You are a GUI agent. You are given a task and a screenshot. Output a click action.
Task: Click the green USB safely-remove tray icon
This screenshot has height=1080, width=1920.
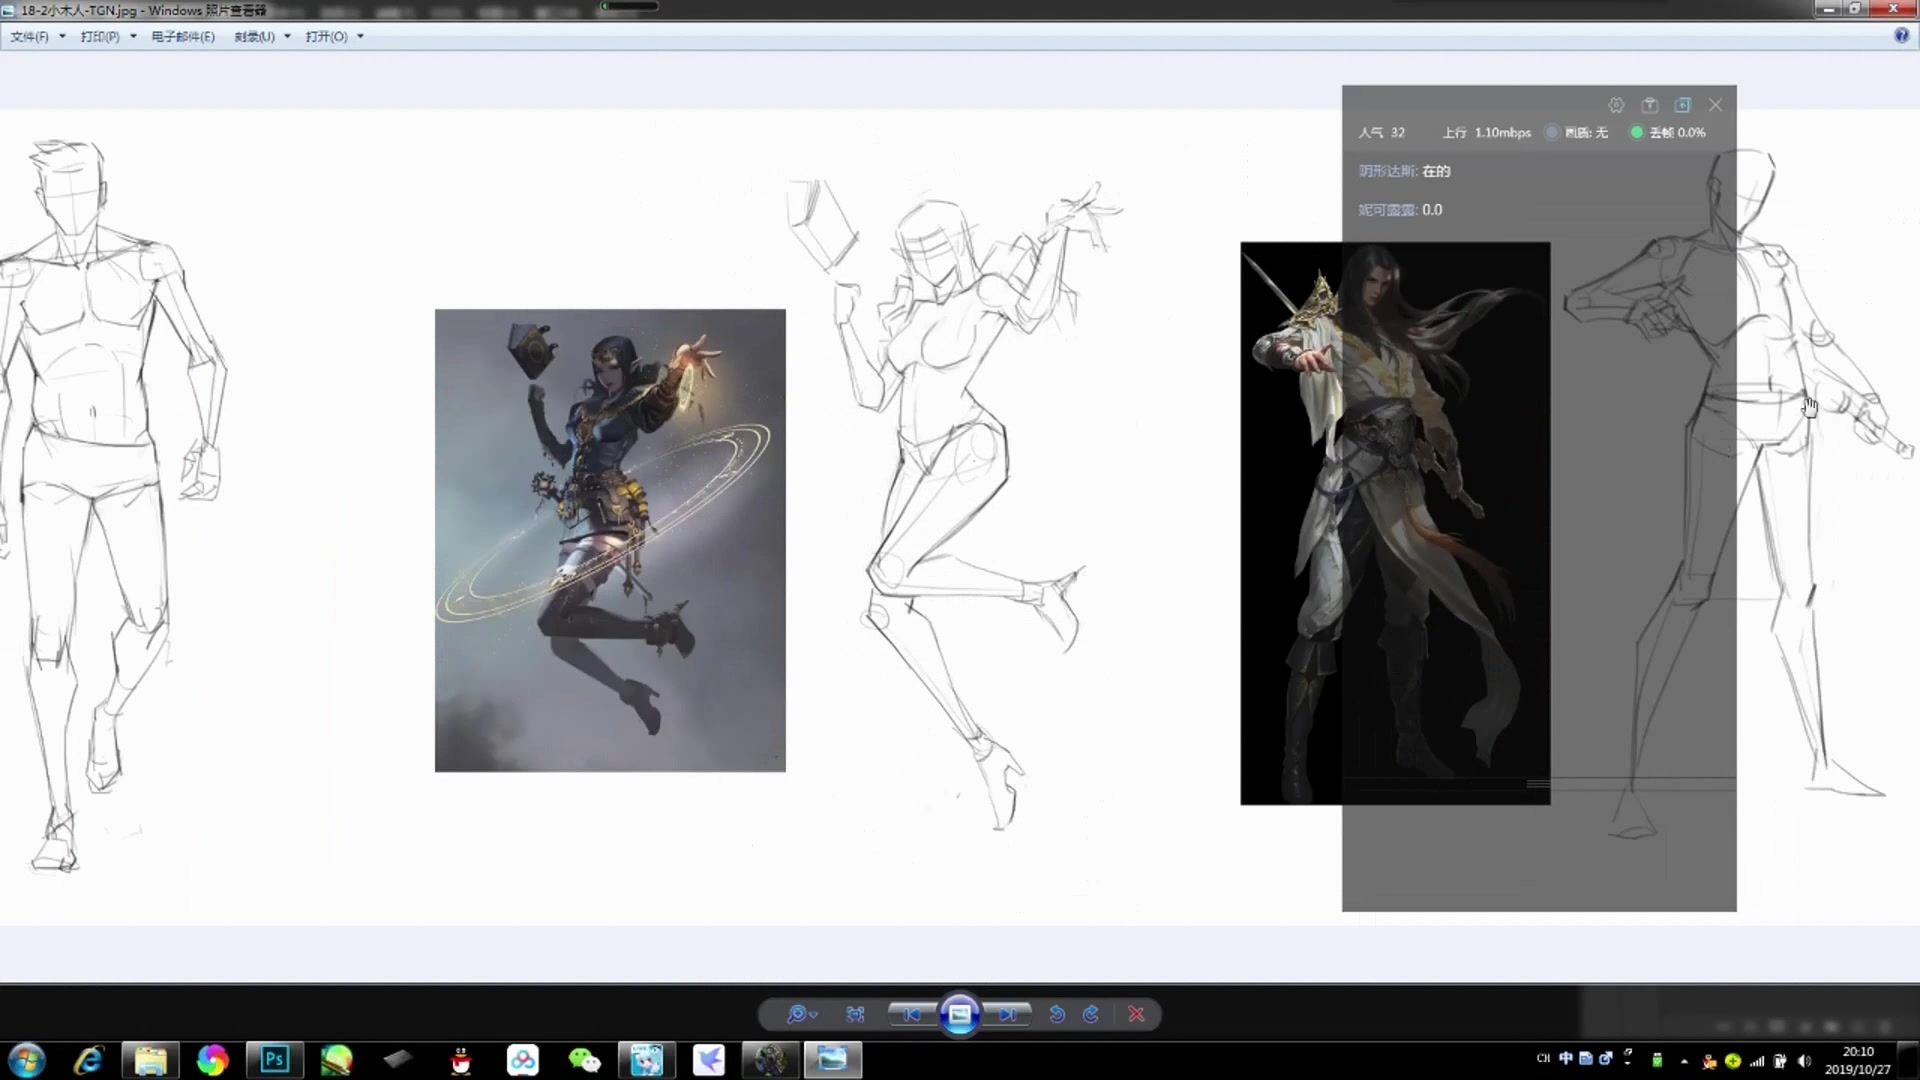point(1657,1061)
